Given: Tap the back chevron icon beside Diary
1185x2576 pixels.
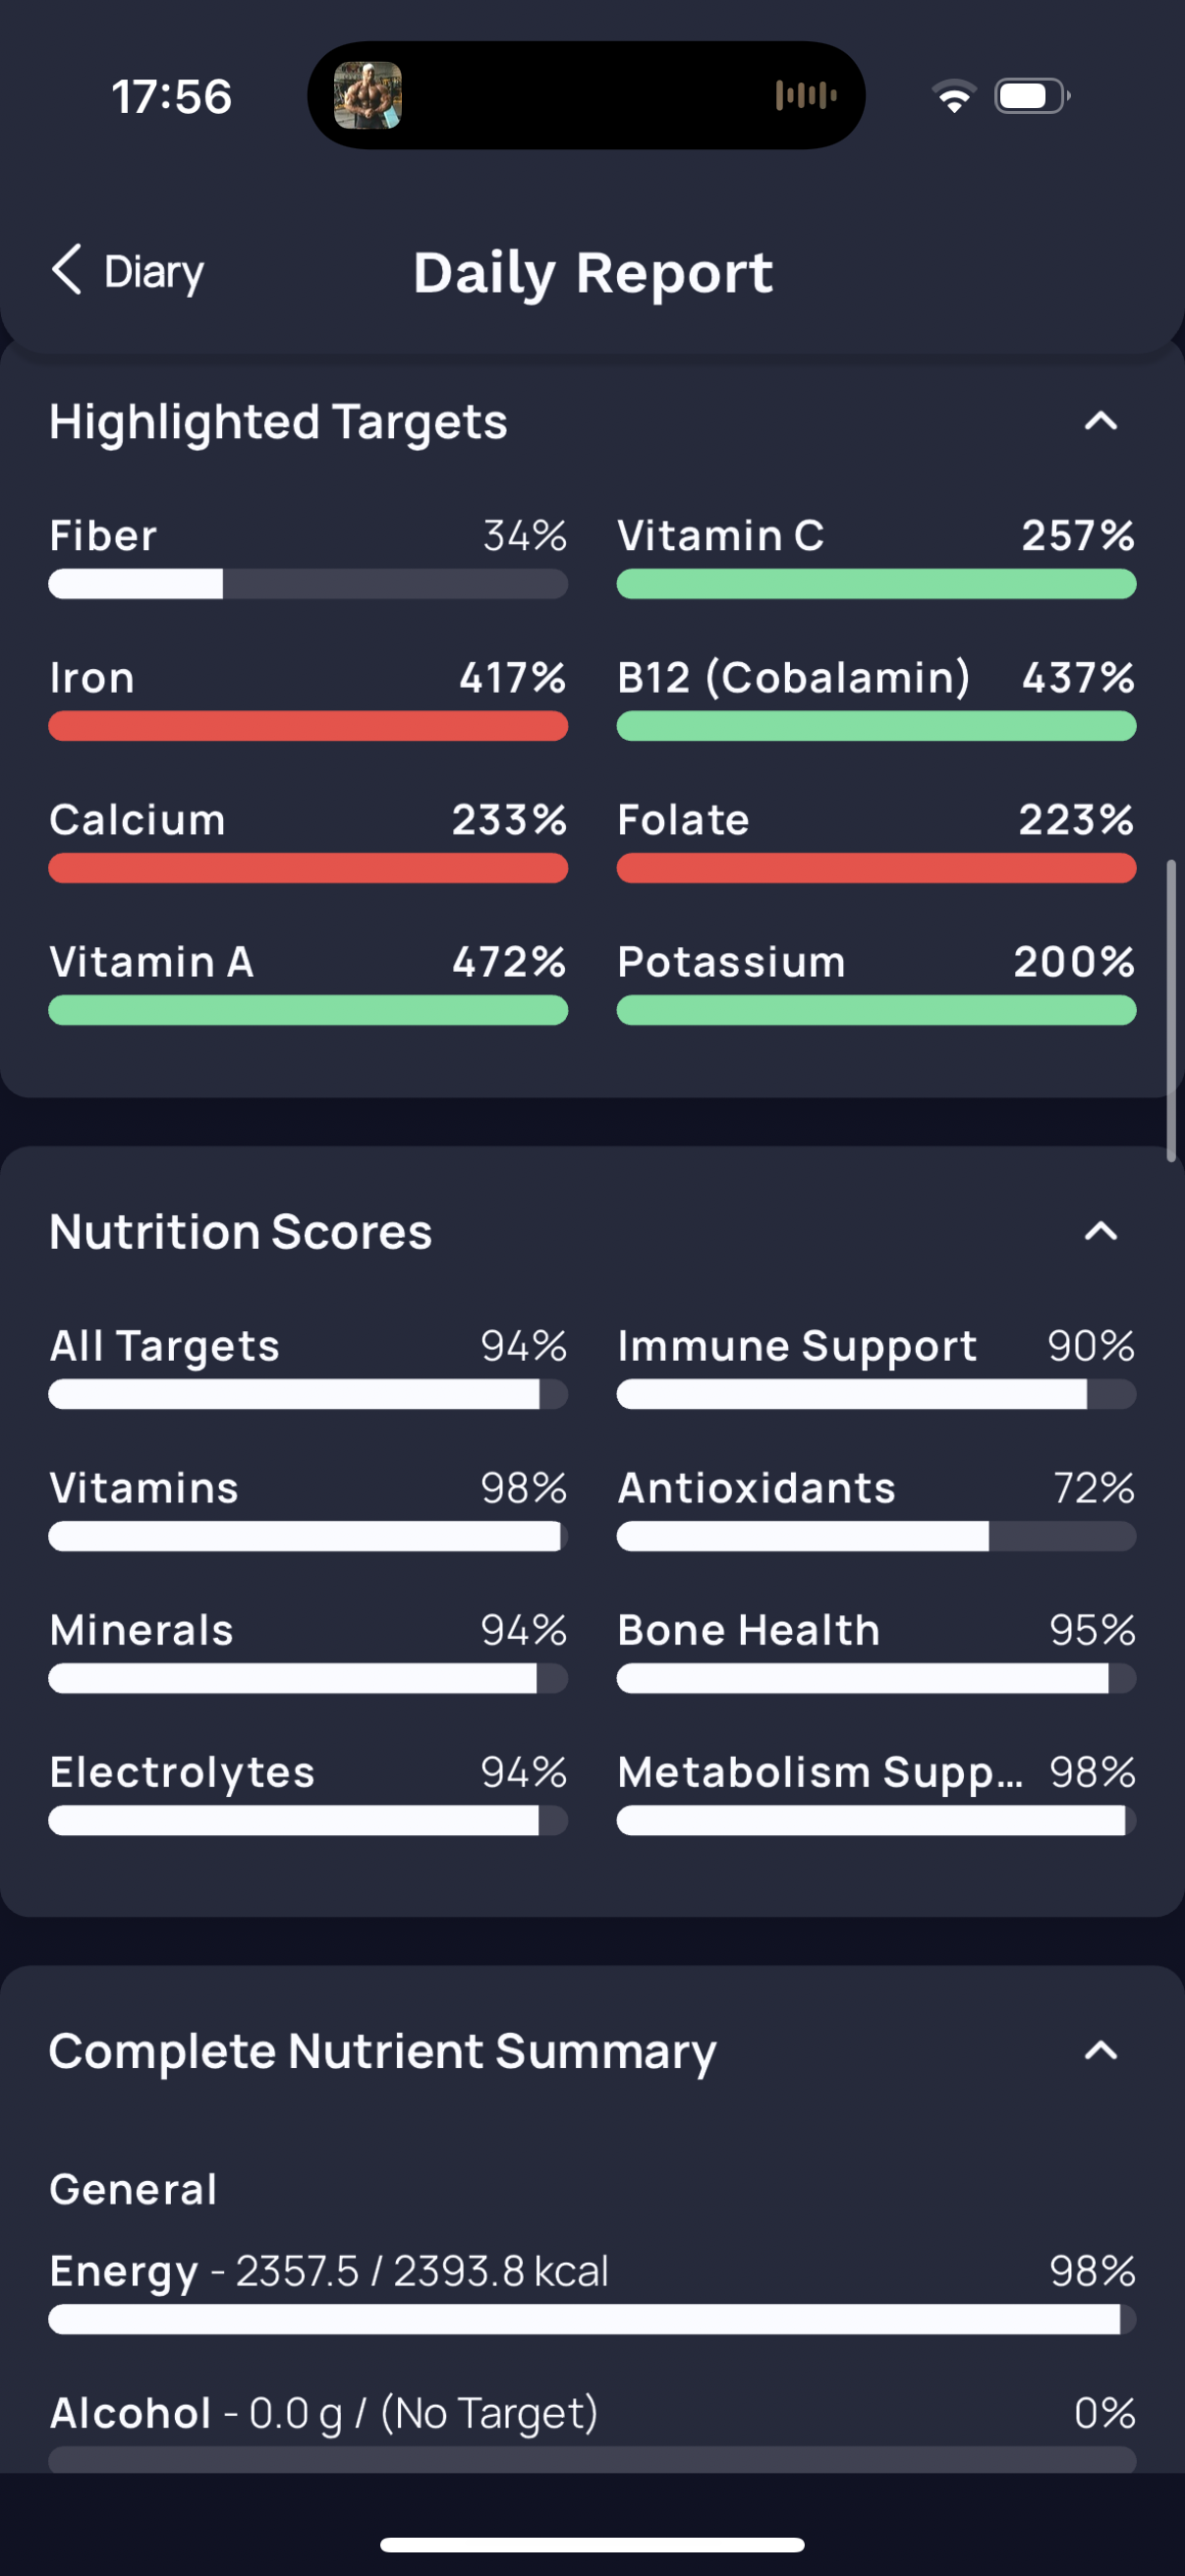Looking at the screenshot, I should click(66, 270).
